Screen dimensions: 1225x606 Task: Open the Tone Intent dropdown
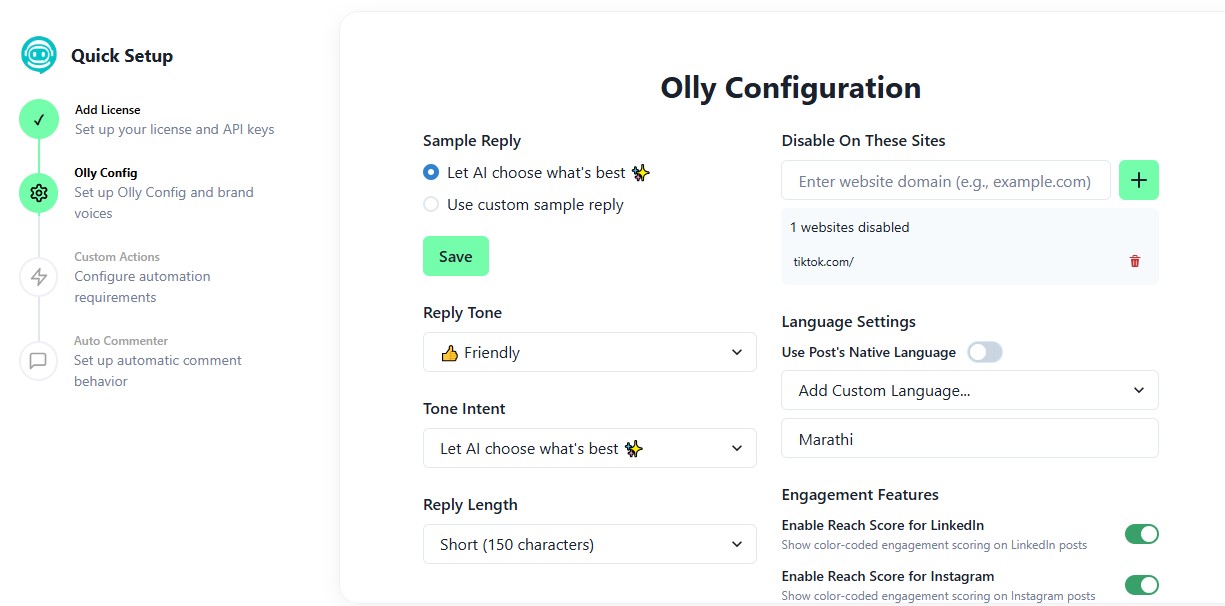pyautogui.click(x=589, y=448)
